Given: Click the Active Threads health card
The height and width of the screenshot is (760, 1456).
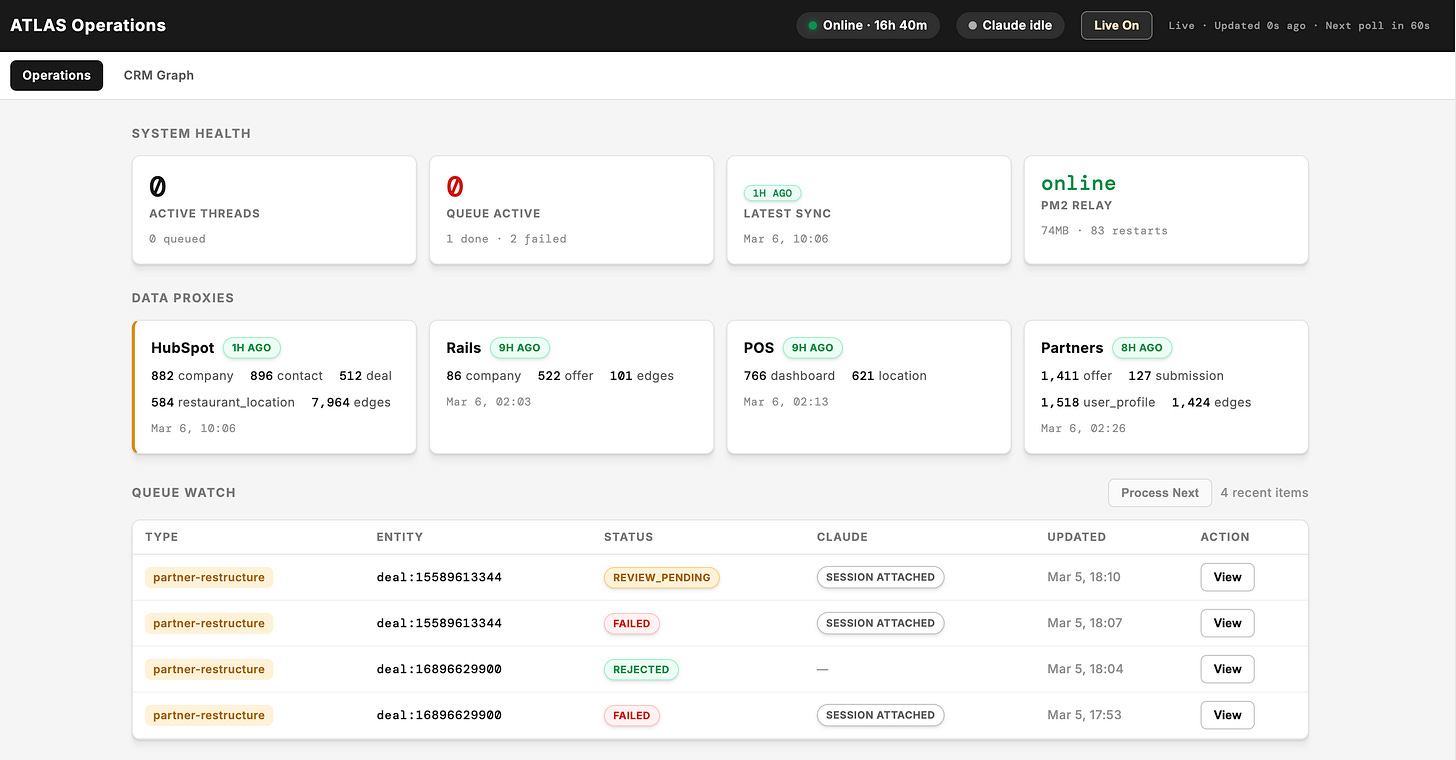Looking at the screenshot, I should [x=274, y=210].
